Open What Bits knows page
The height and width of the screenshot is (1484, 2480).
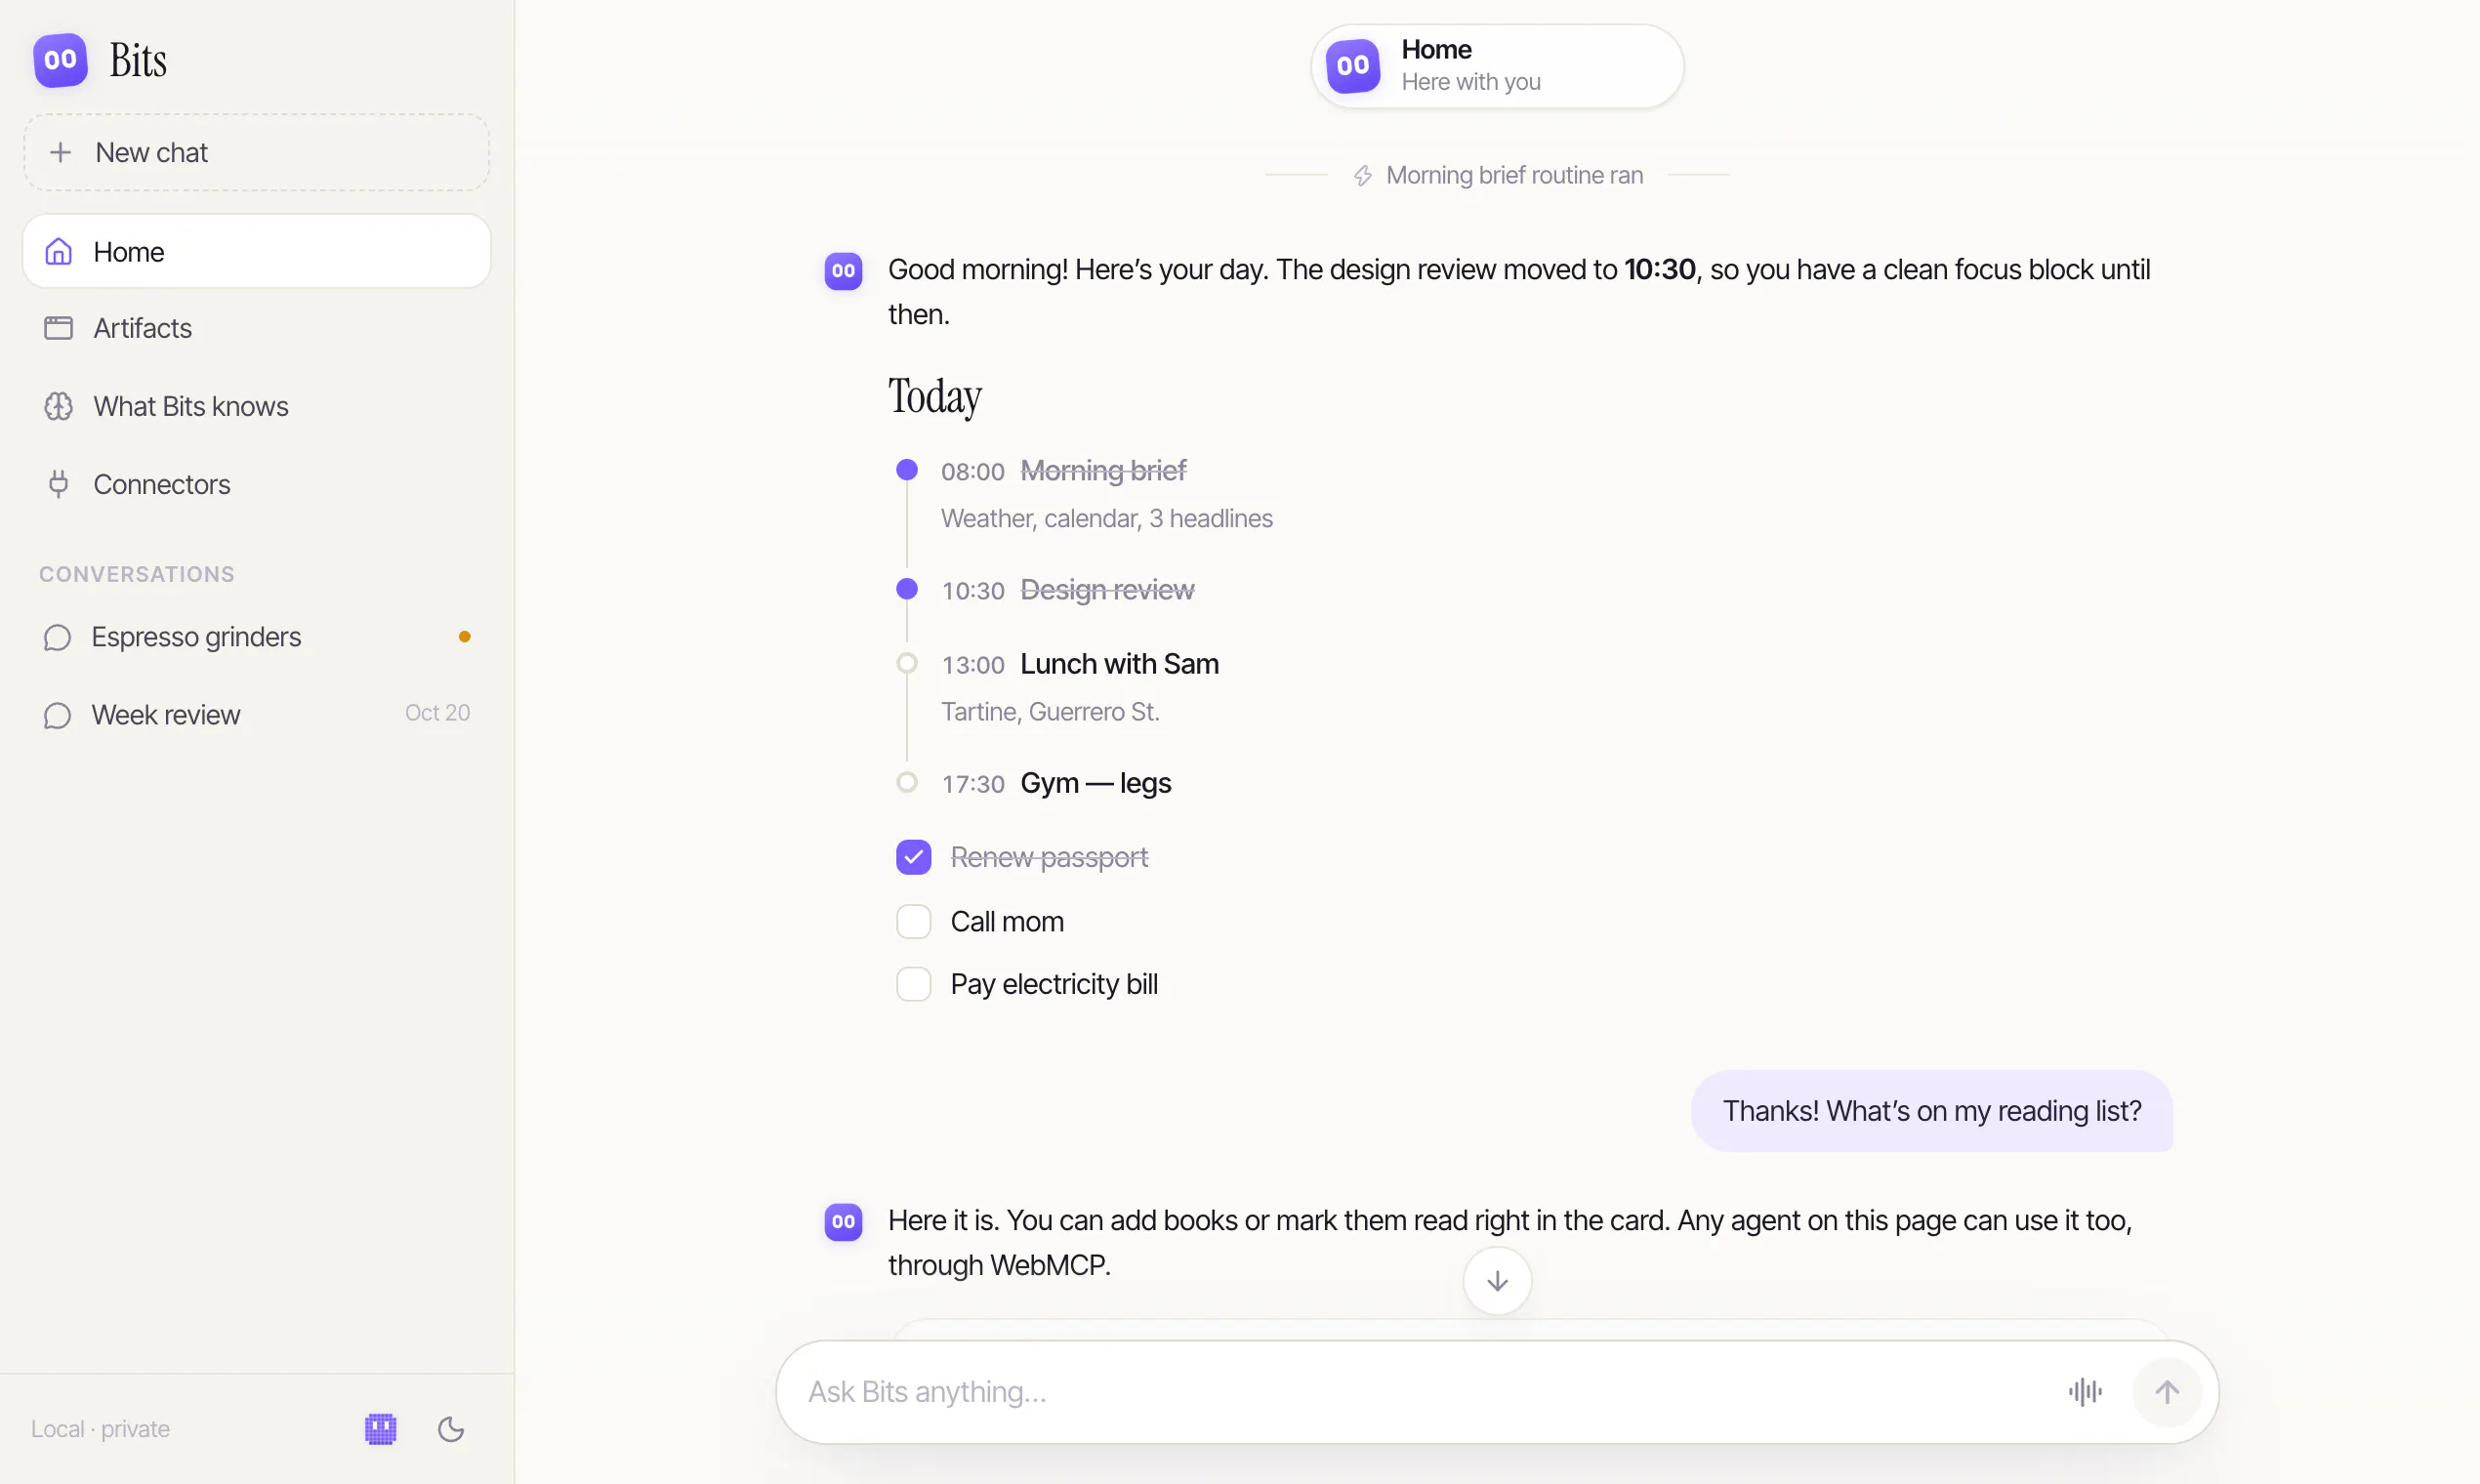coord(256,406)
